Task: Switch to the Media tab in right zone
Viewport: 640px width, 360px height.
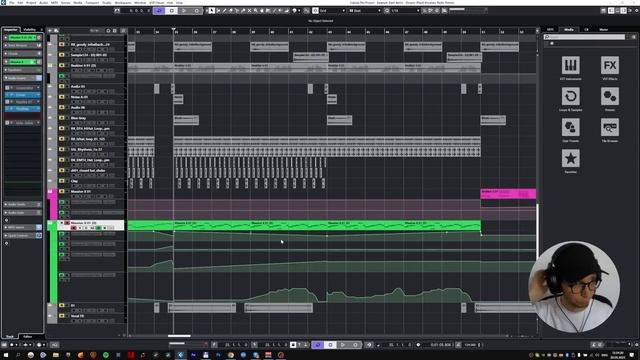Action: [569, 29]
